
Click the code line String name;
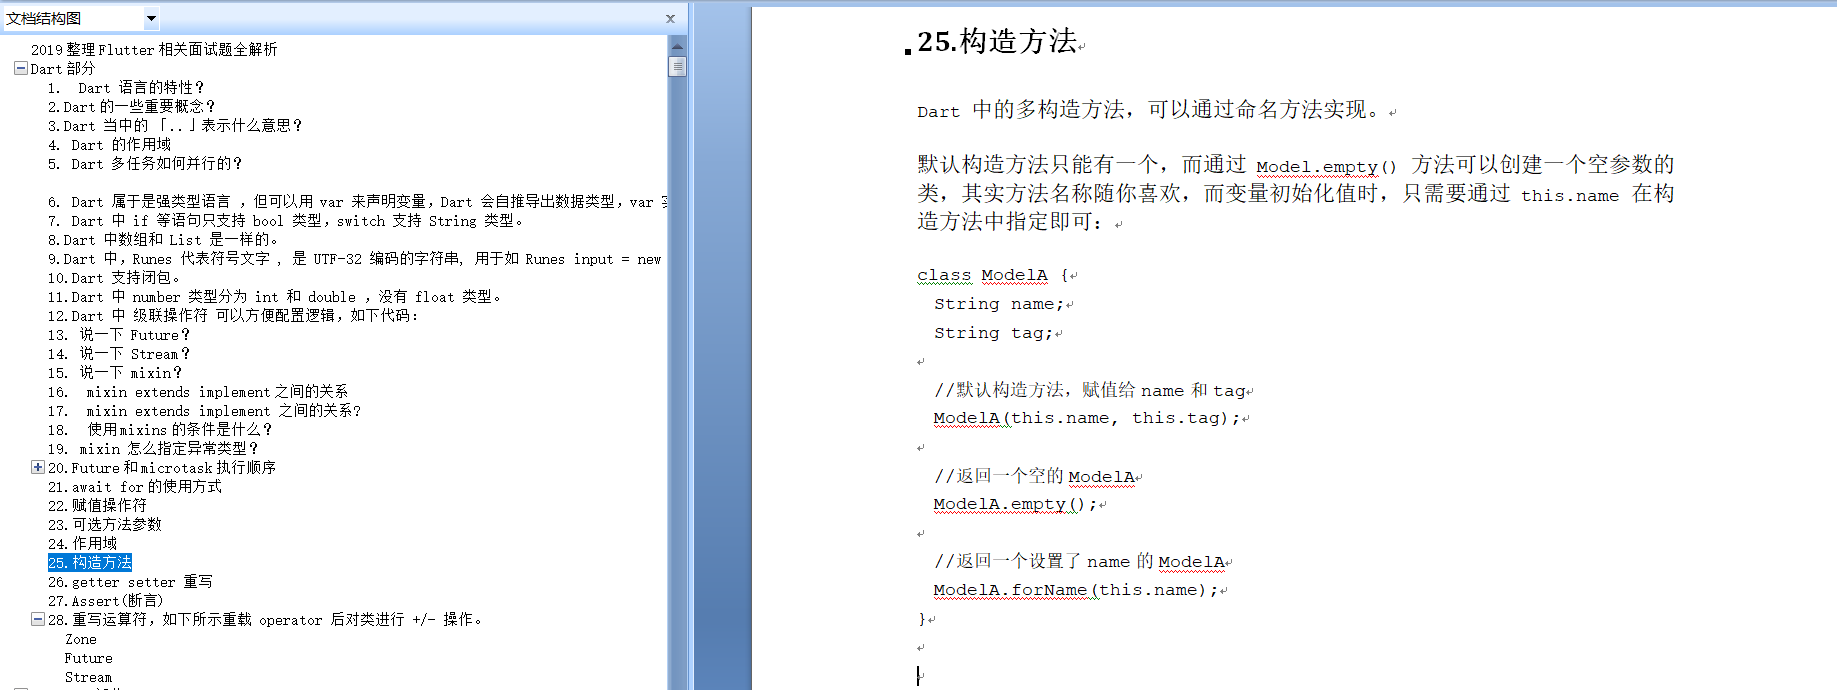pos(998,304)
